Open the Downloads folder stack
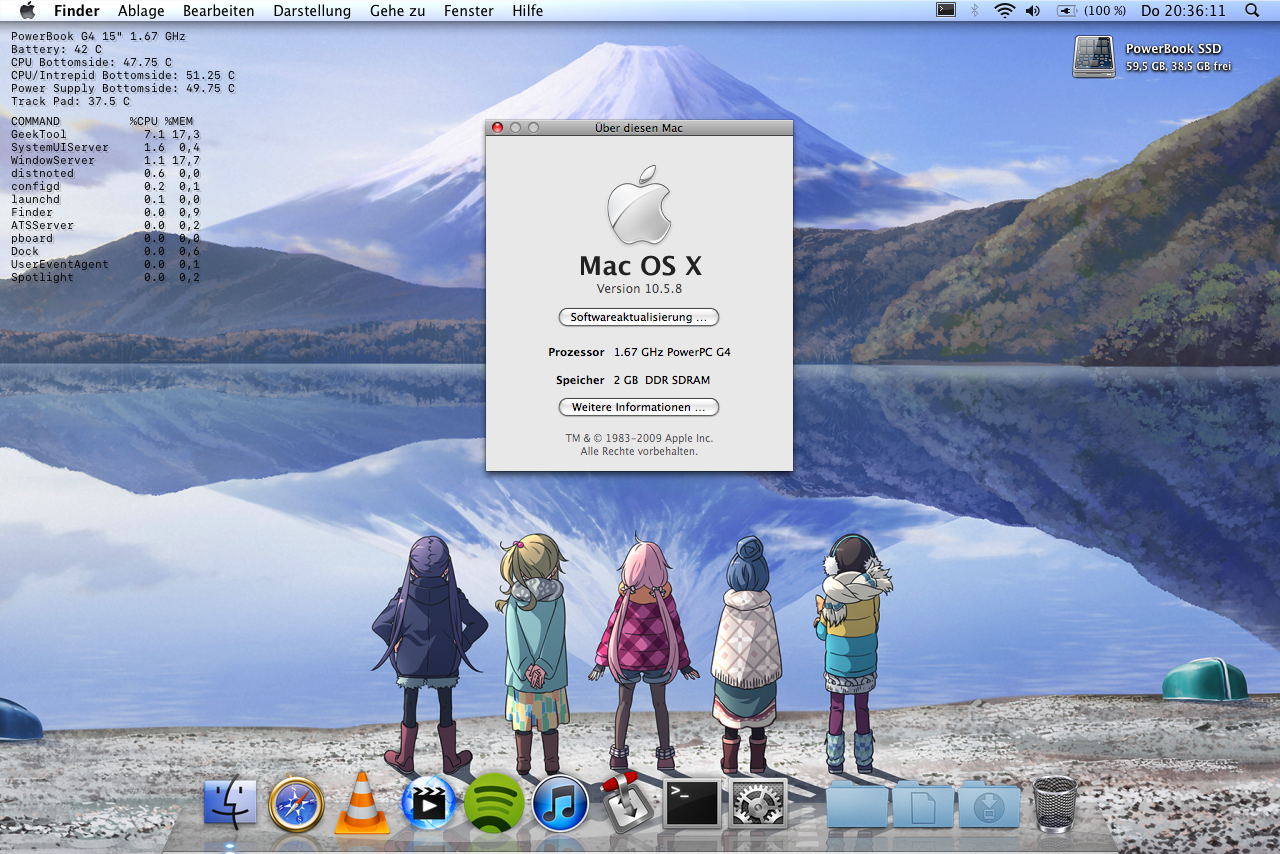This screenshot has width=1280, height=854. 989,804
